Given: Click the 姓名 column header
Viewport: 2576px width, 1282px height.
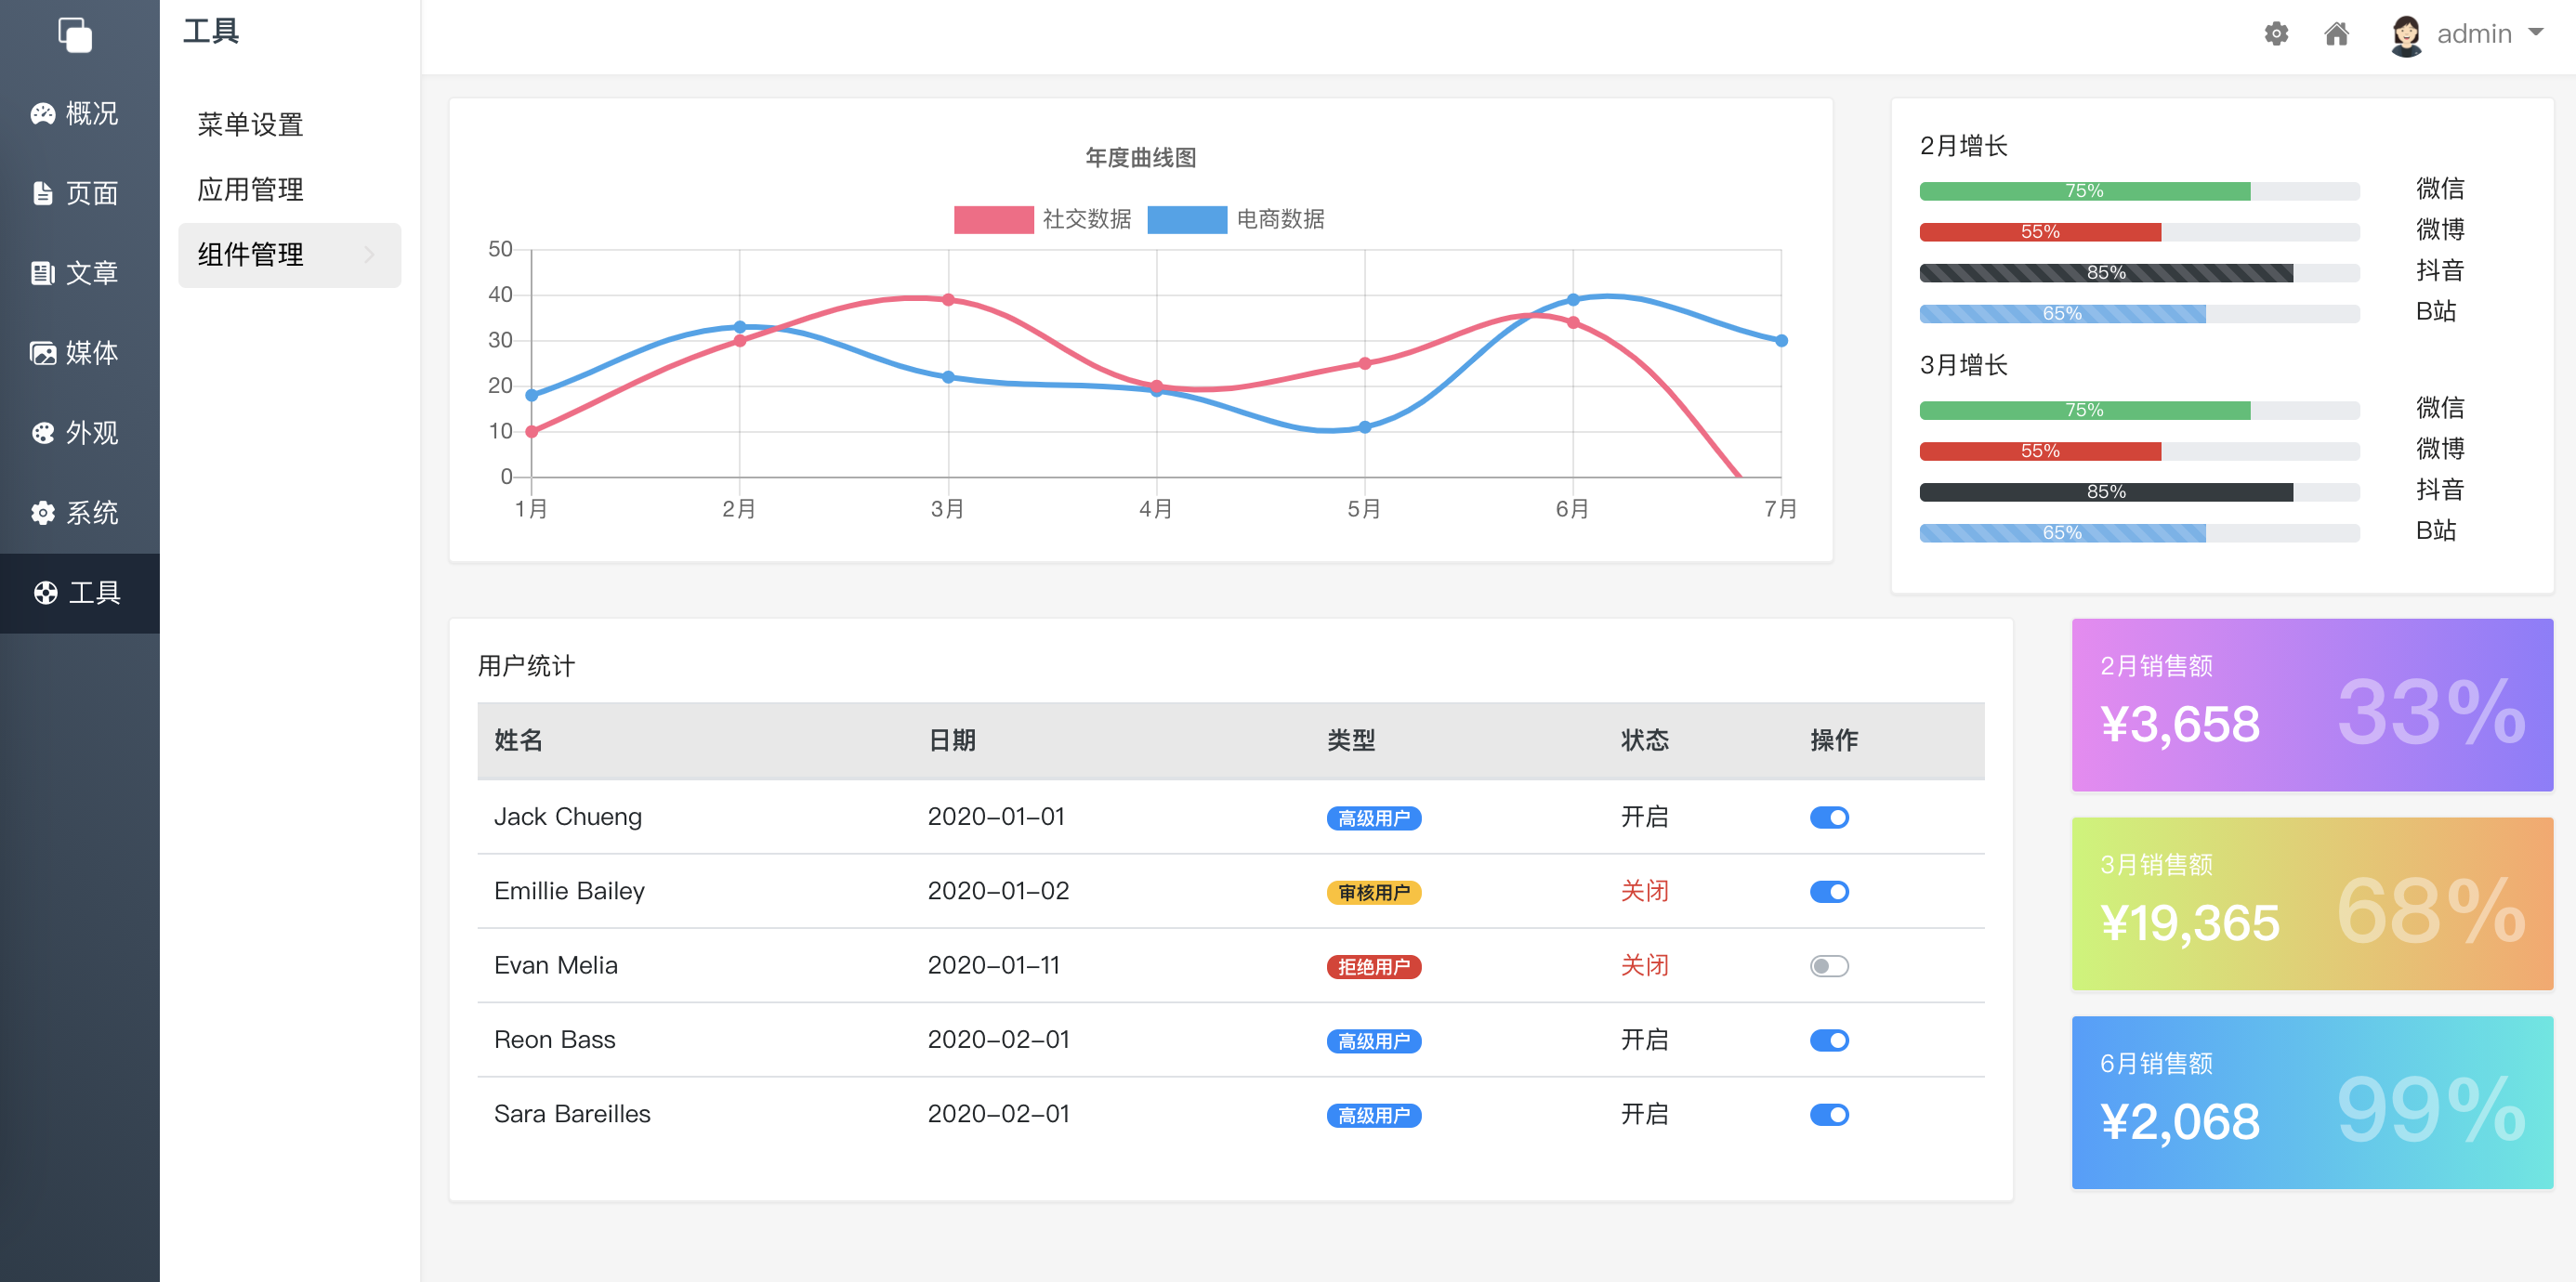Looking at the screenshot, I should pos(518,741).
